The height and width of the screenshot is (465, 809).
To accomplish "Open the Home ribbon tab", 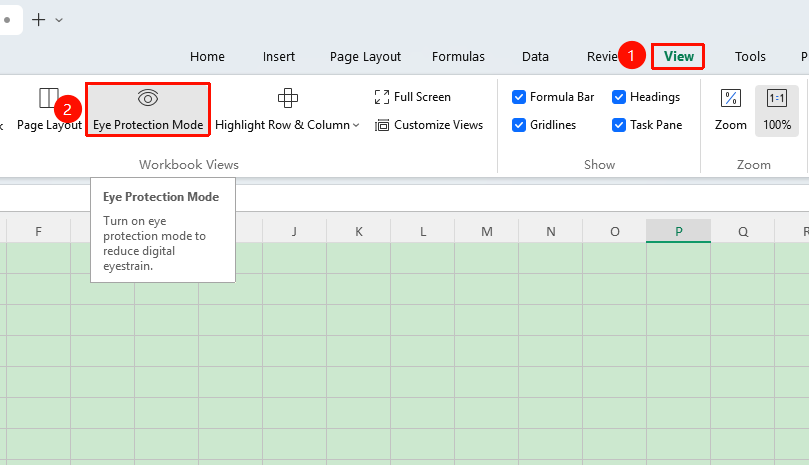I will (207, 56).
